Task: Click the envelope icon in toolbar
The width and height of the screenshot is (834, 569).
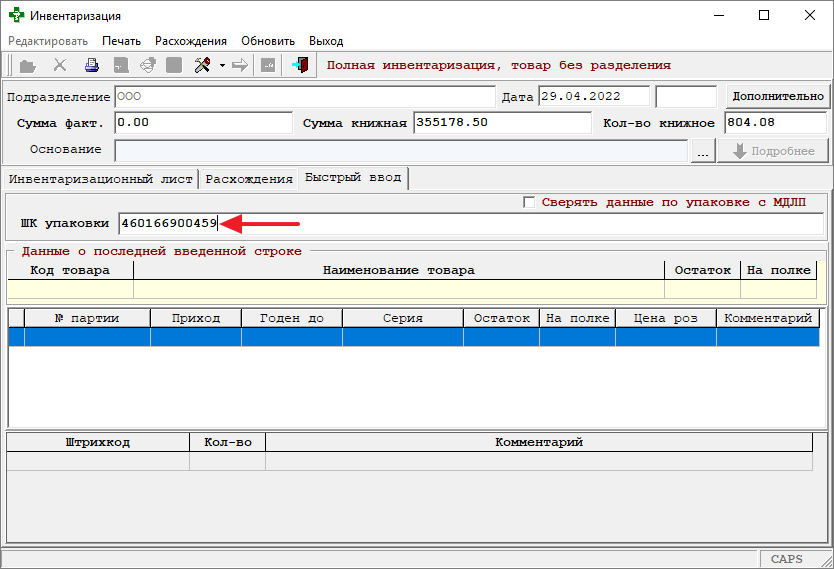Action: (x=147, y=66)
